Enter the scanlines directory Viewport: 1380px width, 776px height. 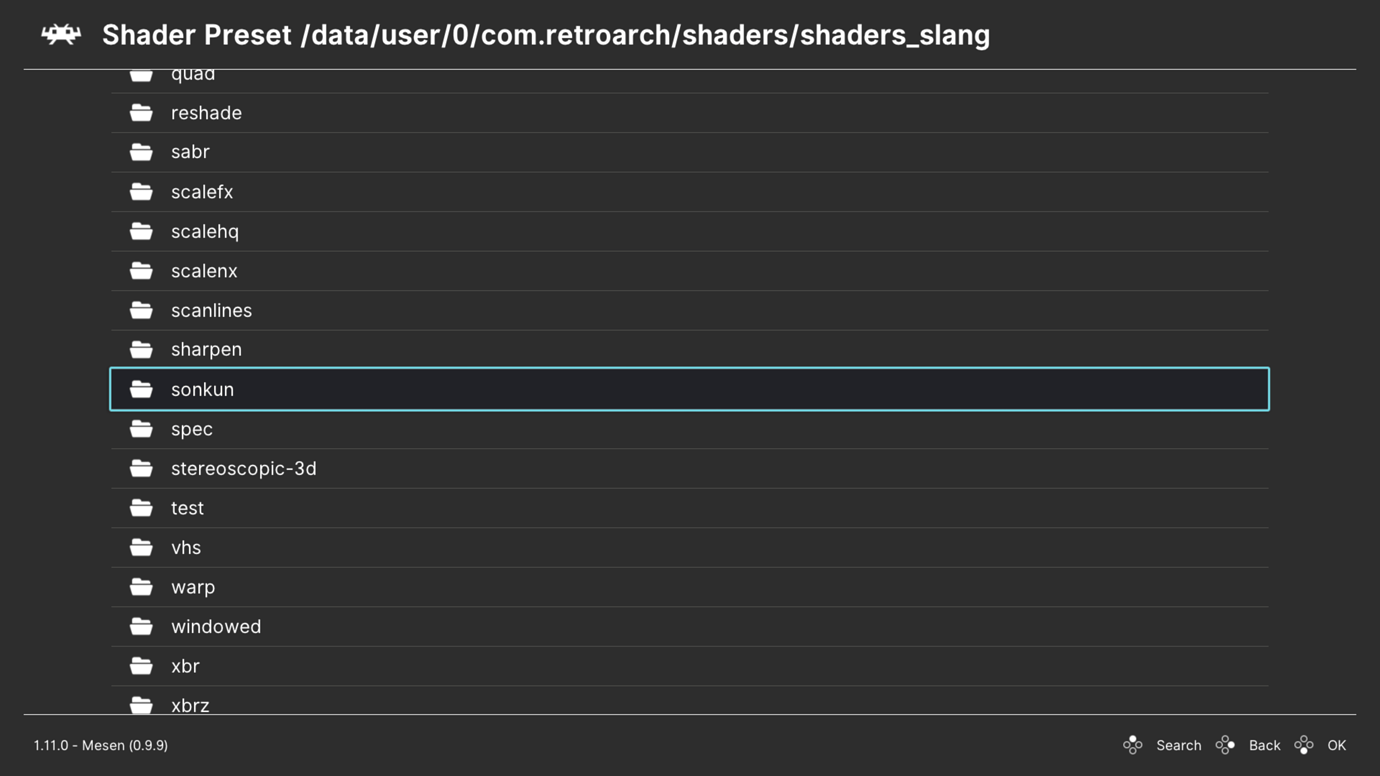pyautogui.click(x=211, y=310)
